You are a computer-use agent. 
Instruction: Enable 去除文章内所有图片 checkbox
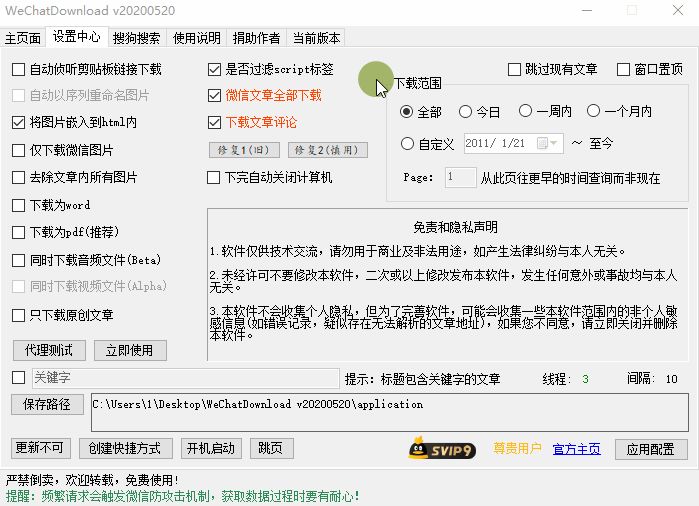[x=18, y=177]
